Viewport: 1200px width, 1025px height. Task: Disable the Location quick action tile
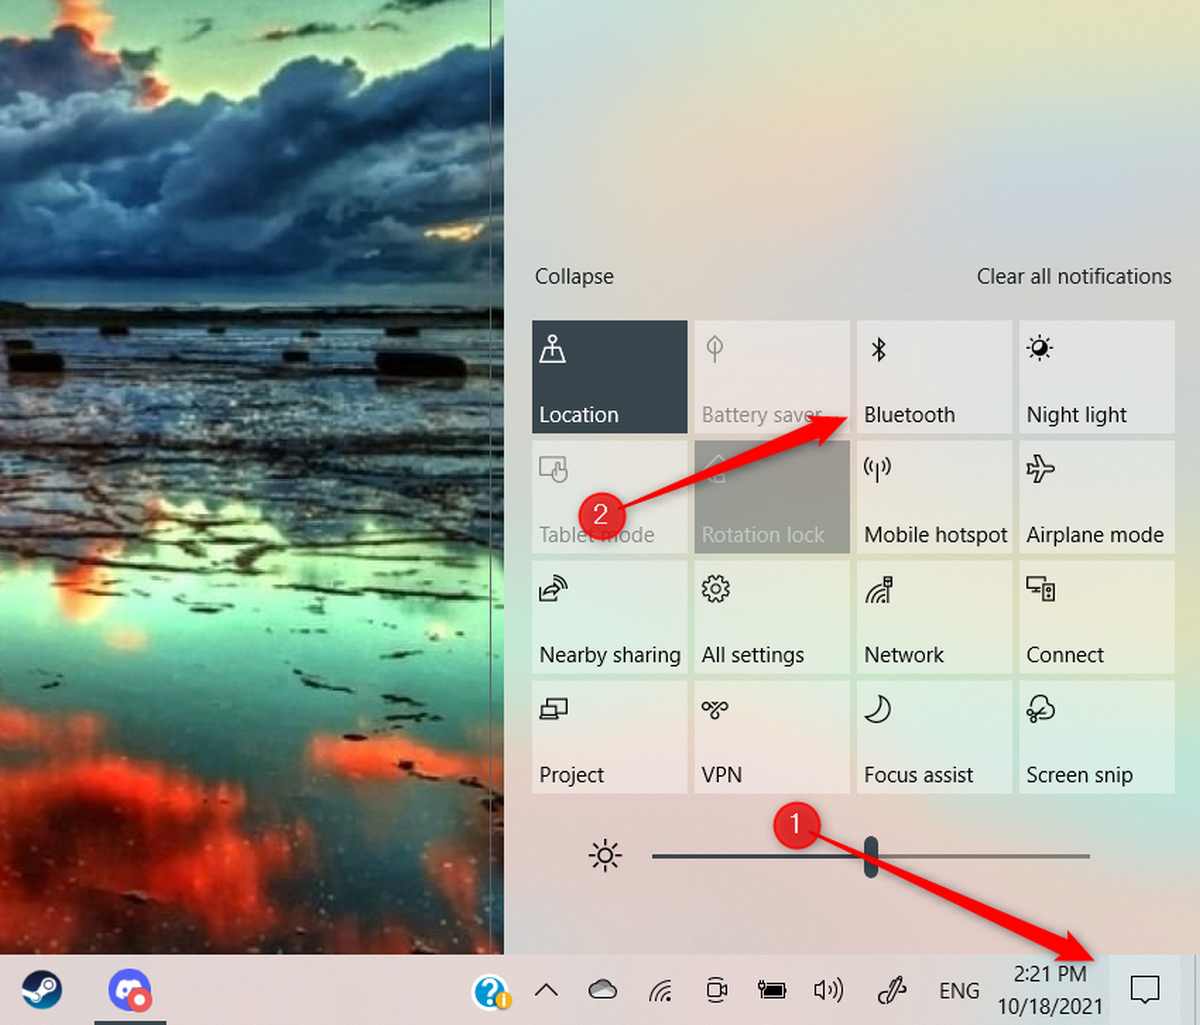pyautogui.click(x=609, y=377)
